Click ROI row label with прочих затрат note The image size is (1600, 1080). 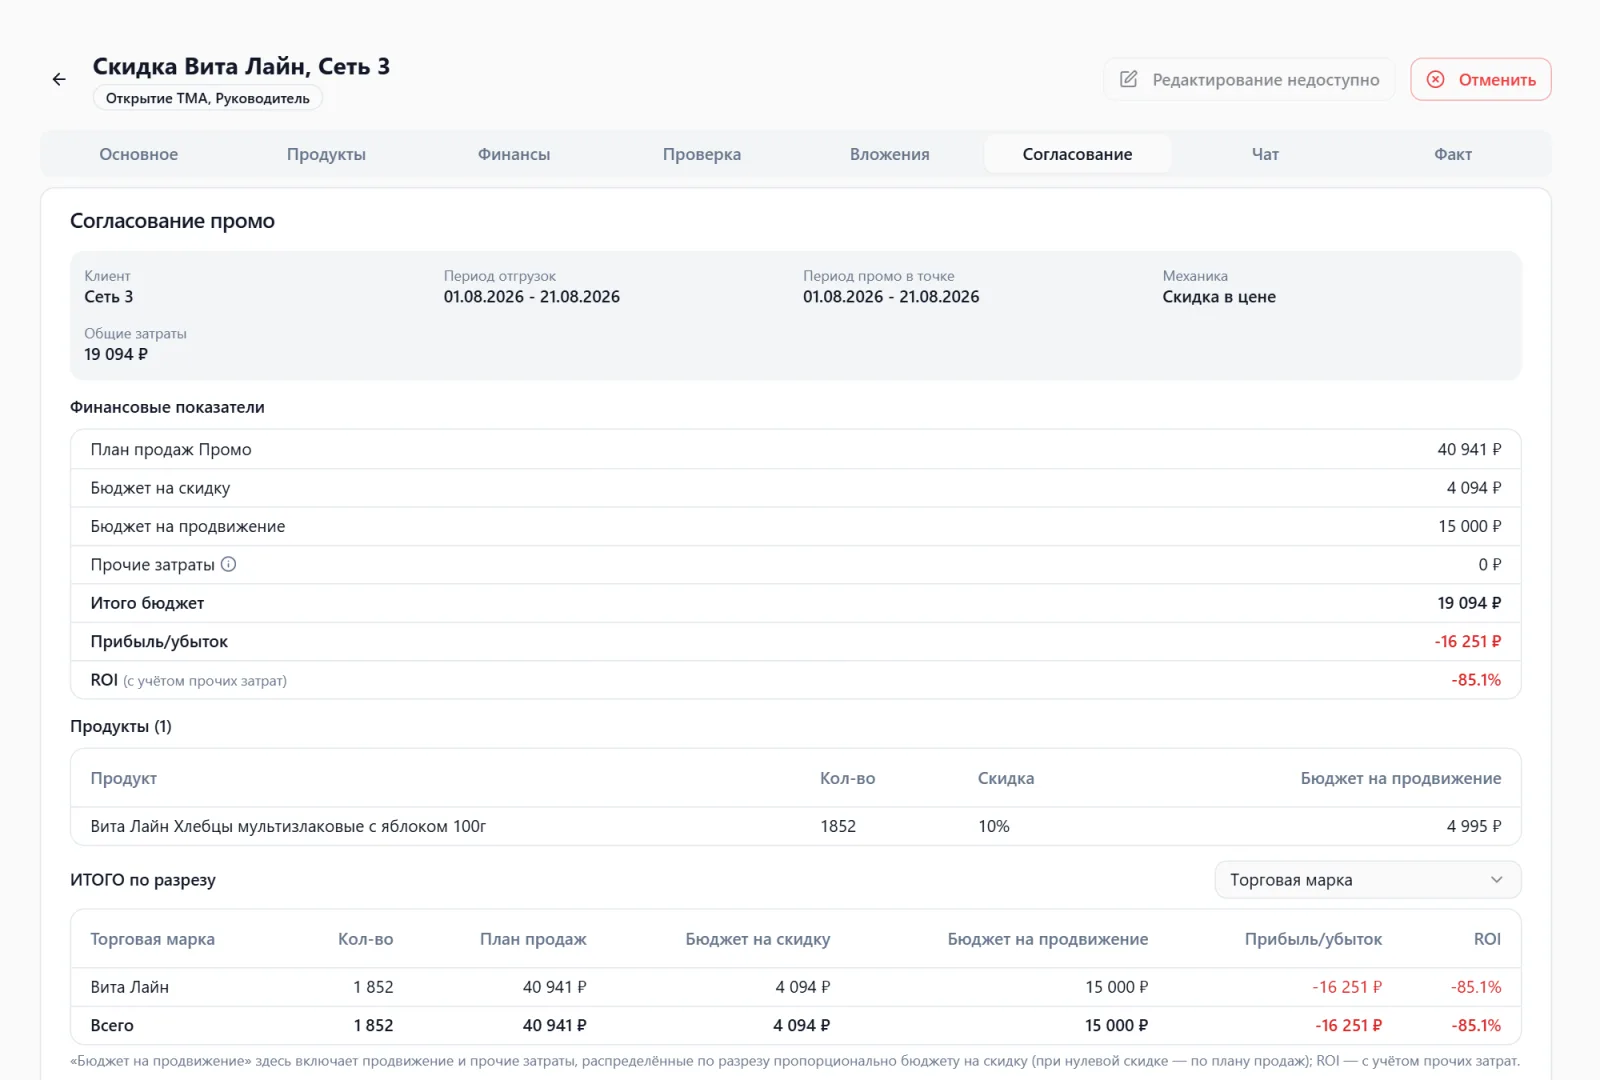click(x=188, y=680)
